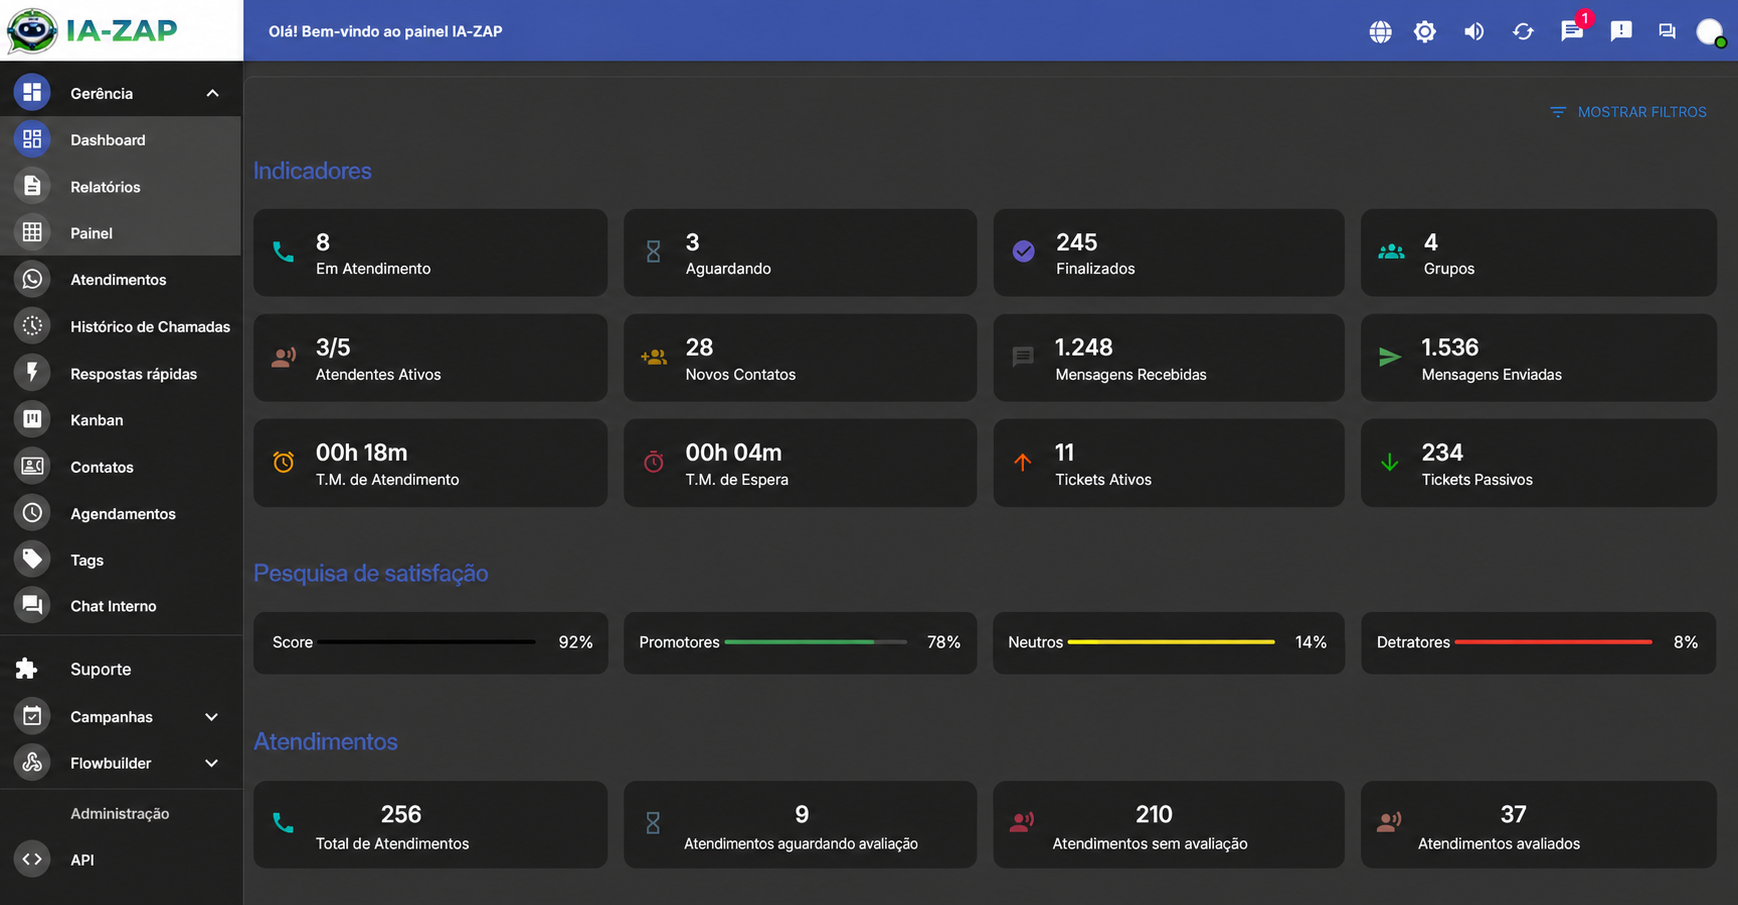1738x905 pixels.
Task: Click the Detratores red progress bar
Action: [1553, 642]
